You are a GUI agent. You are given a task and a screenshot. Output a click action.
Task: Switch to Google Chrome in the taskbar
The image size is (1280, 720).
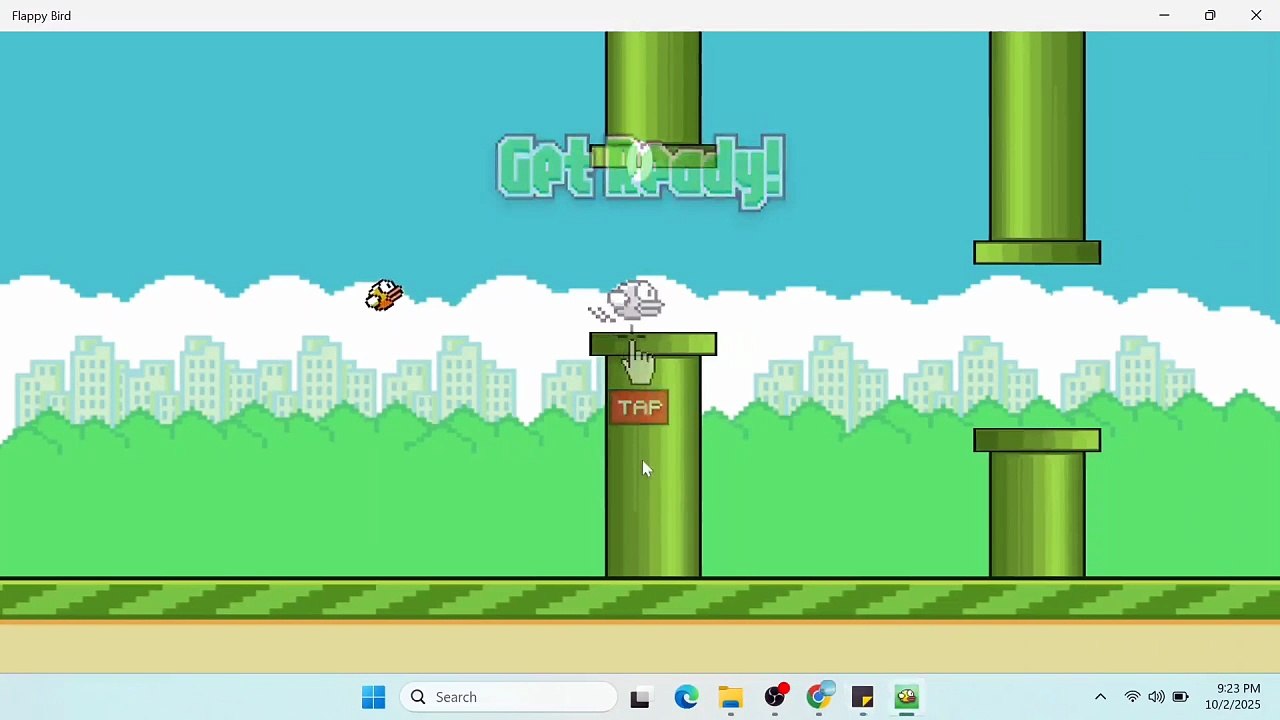click(819, 697)
